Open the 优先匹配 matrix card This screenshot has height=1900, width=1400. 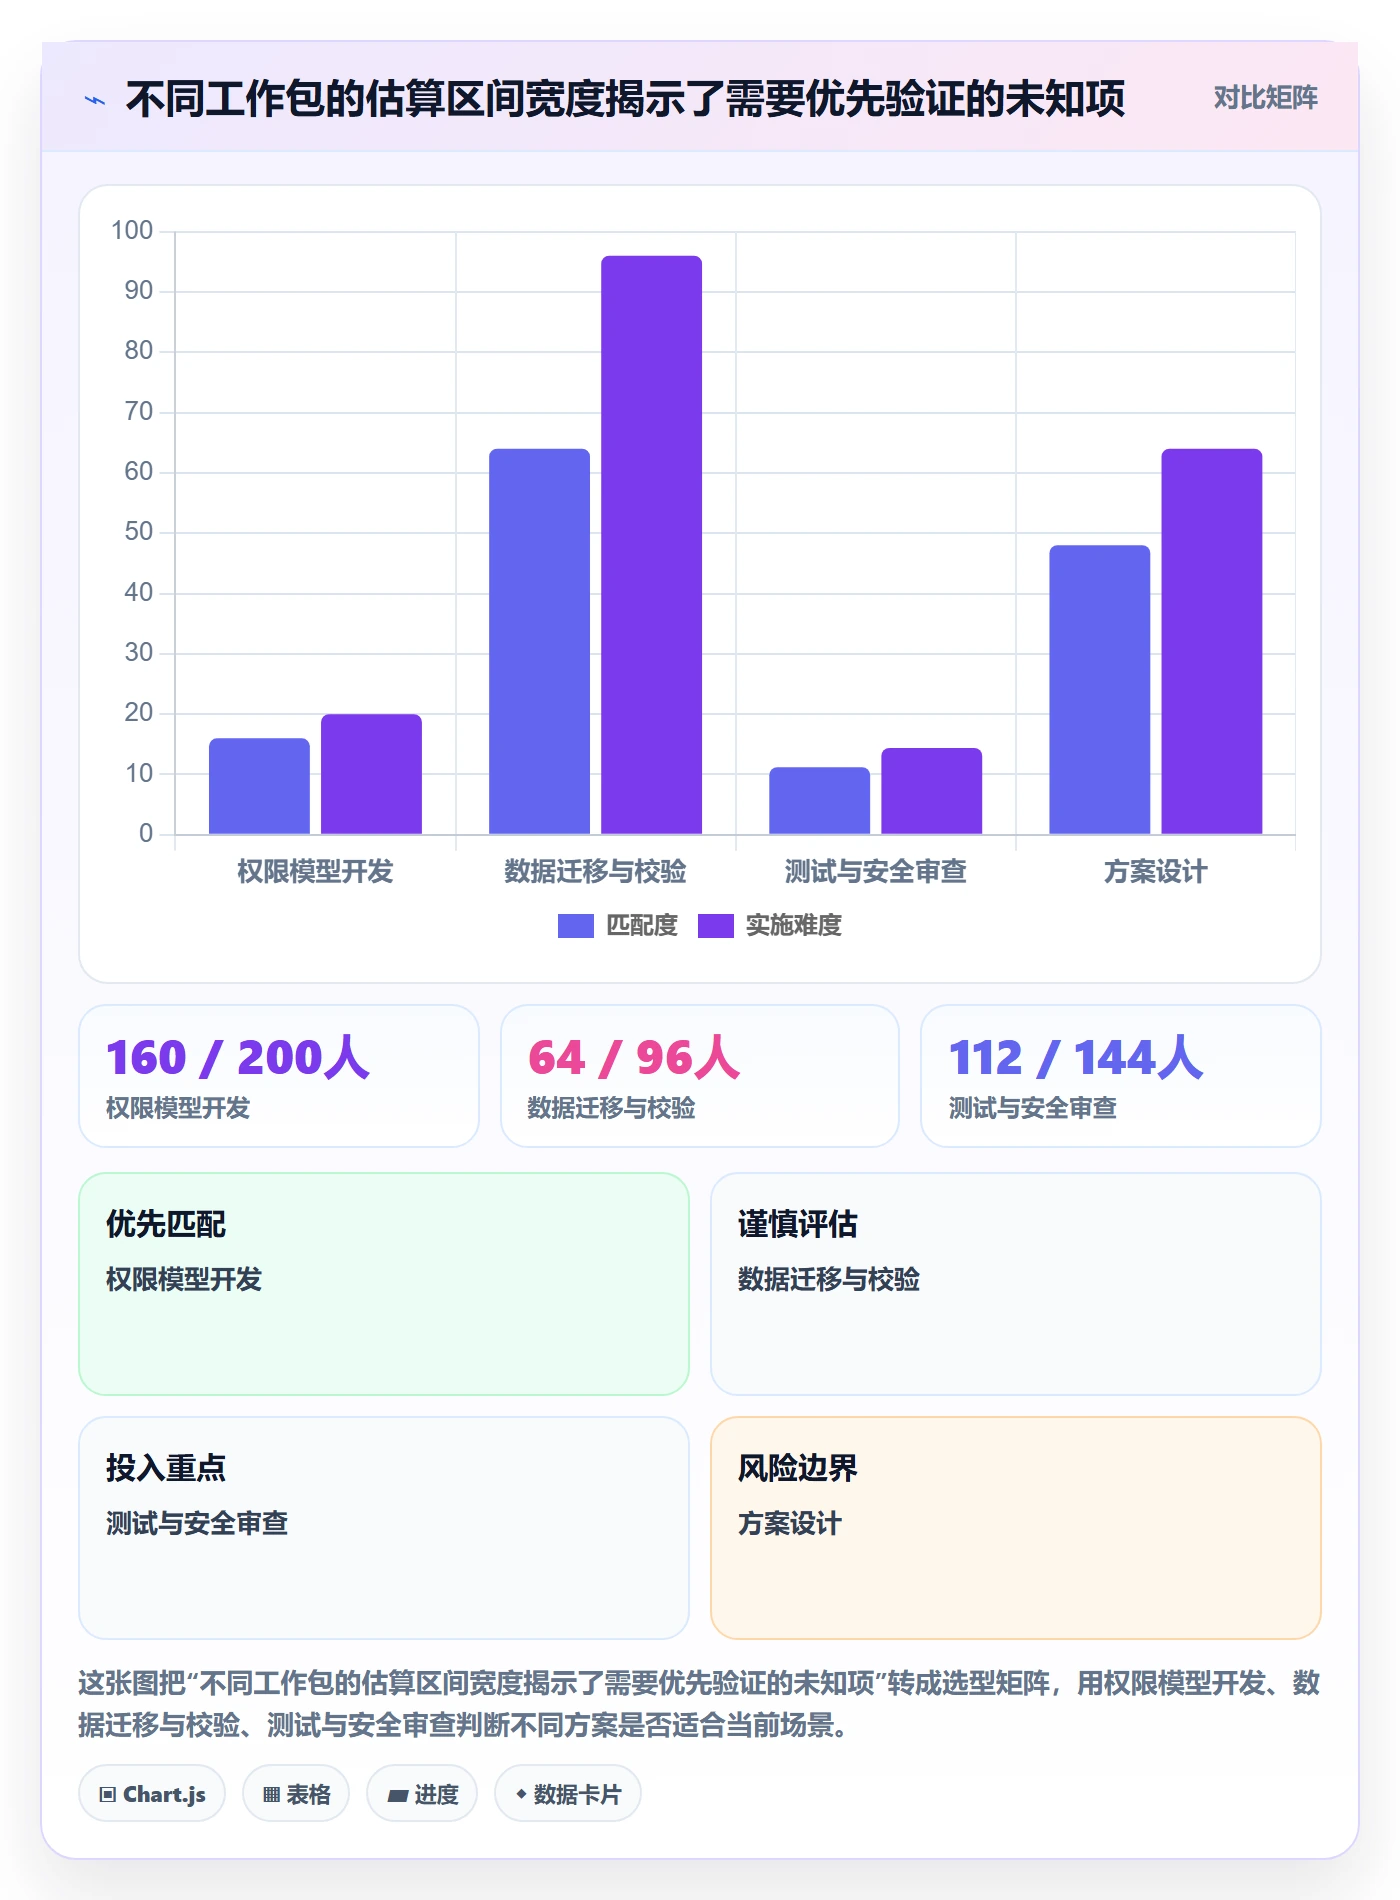(x=384, y=1284)
